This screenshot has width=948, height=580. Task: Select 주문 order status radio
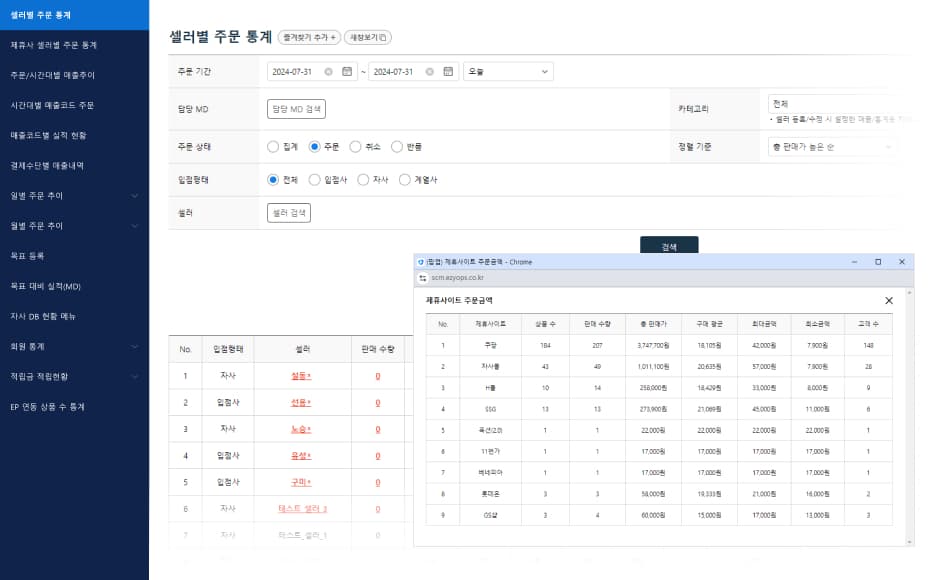pos(314,146)
